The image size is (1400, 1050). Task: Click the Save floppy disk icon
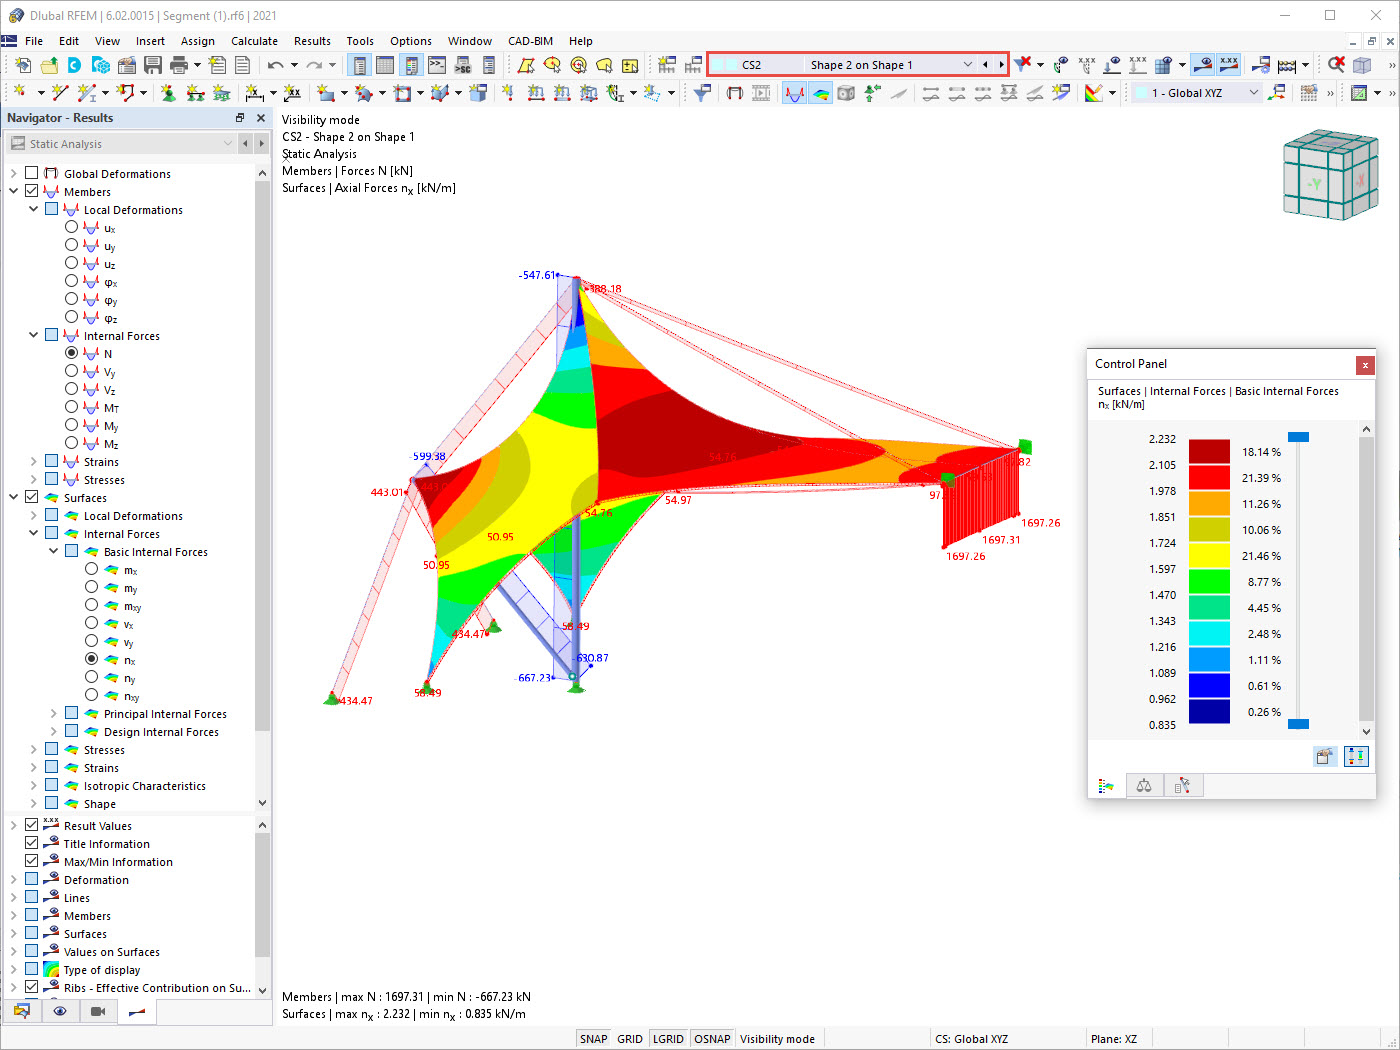153,65
